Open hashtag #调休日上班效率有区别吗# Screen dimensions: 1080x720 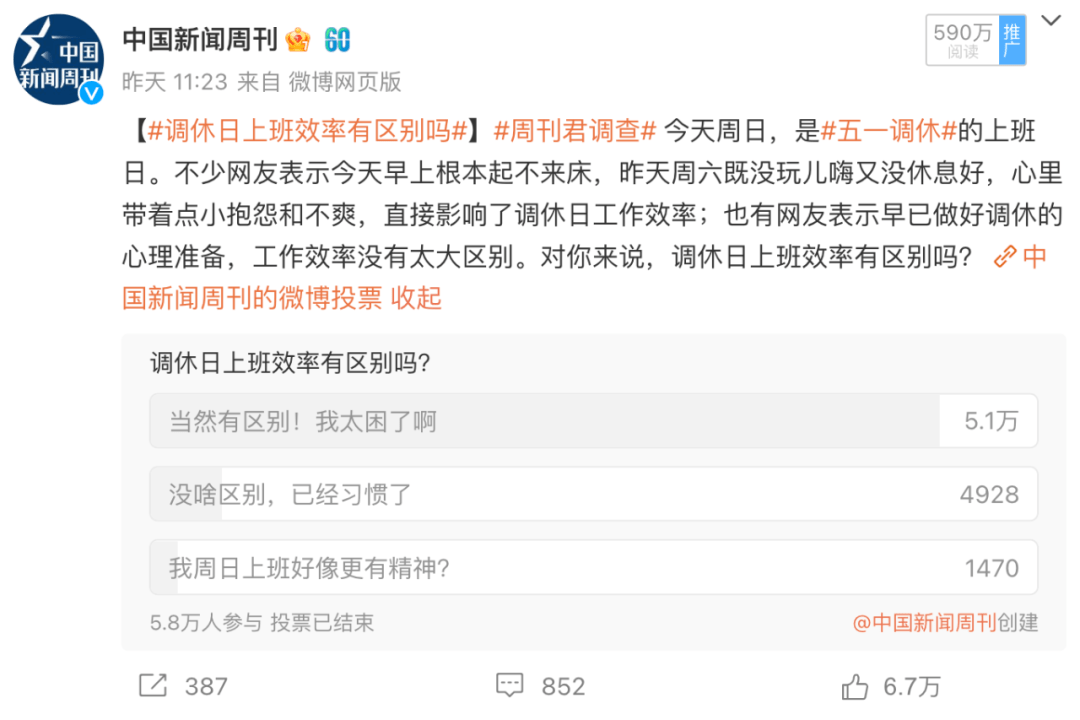(307, 130)
